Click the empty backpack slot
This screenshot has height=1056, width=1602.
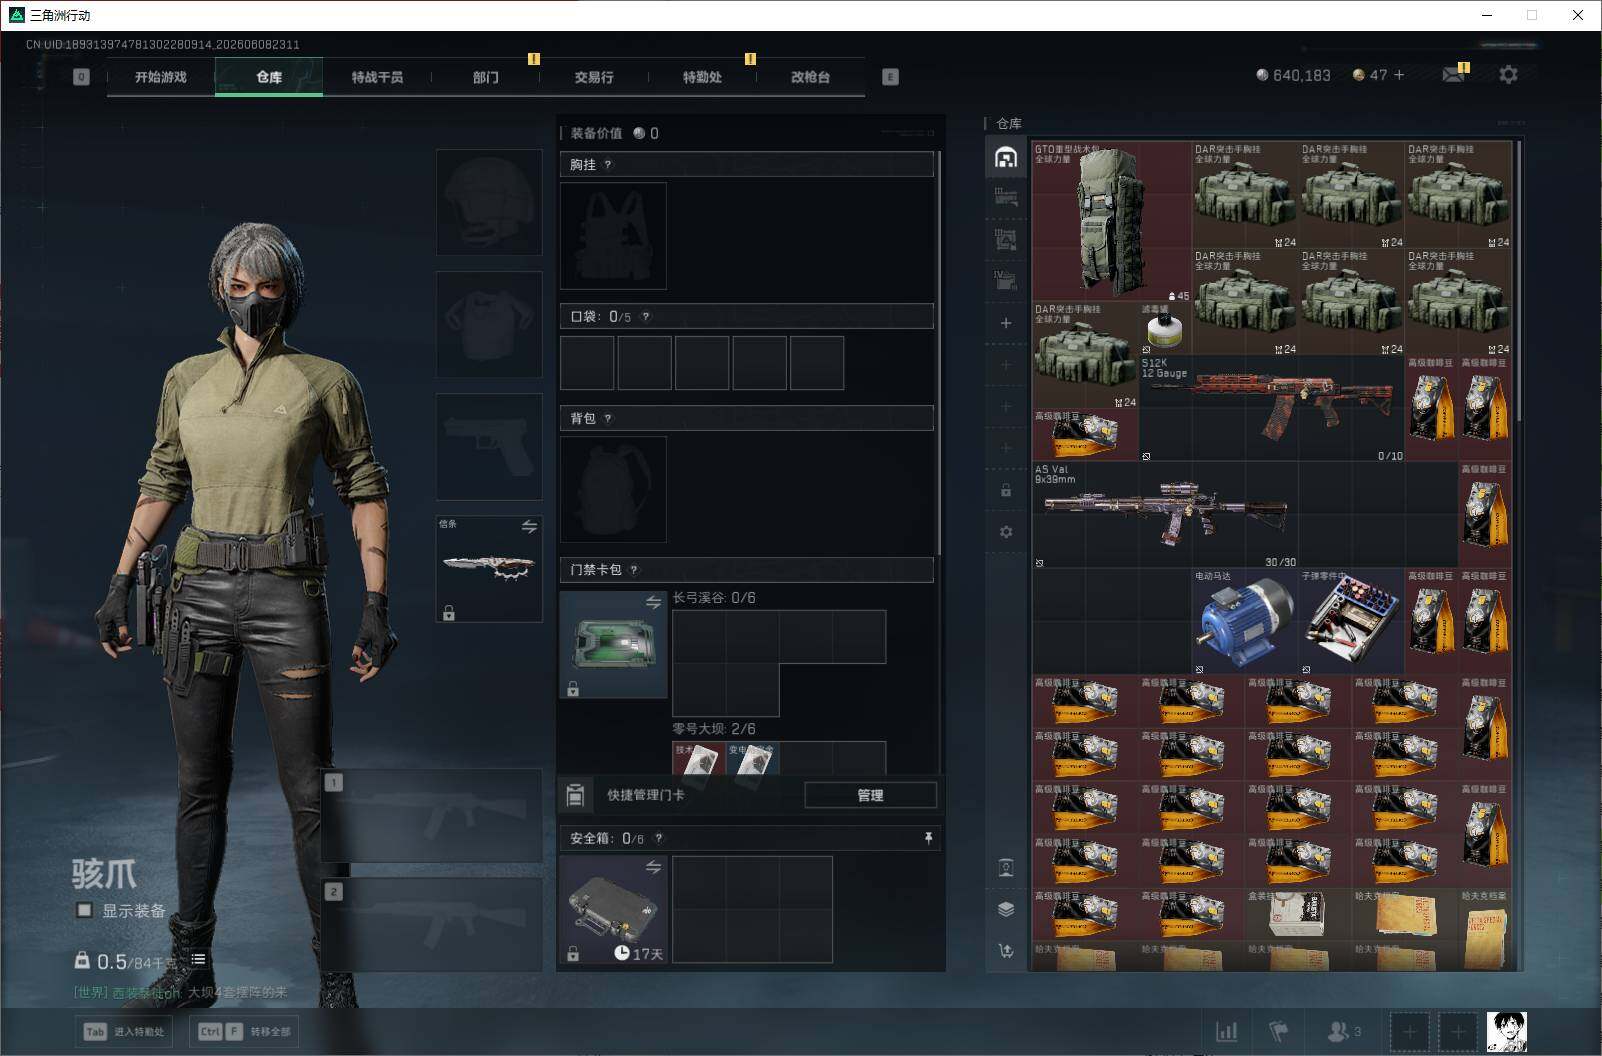[x=613, y=489]
